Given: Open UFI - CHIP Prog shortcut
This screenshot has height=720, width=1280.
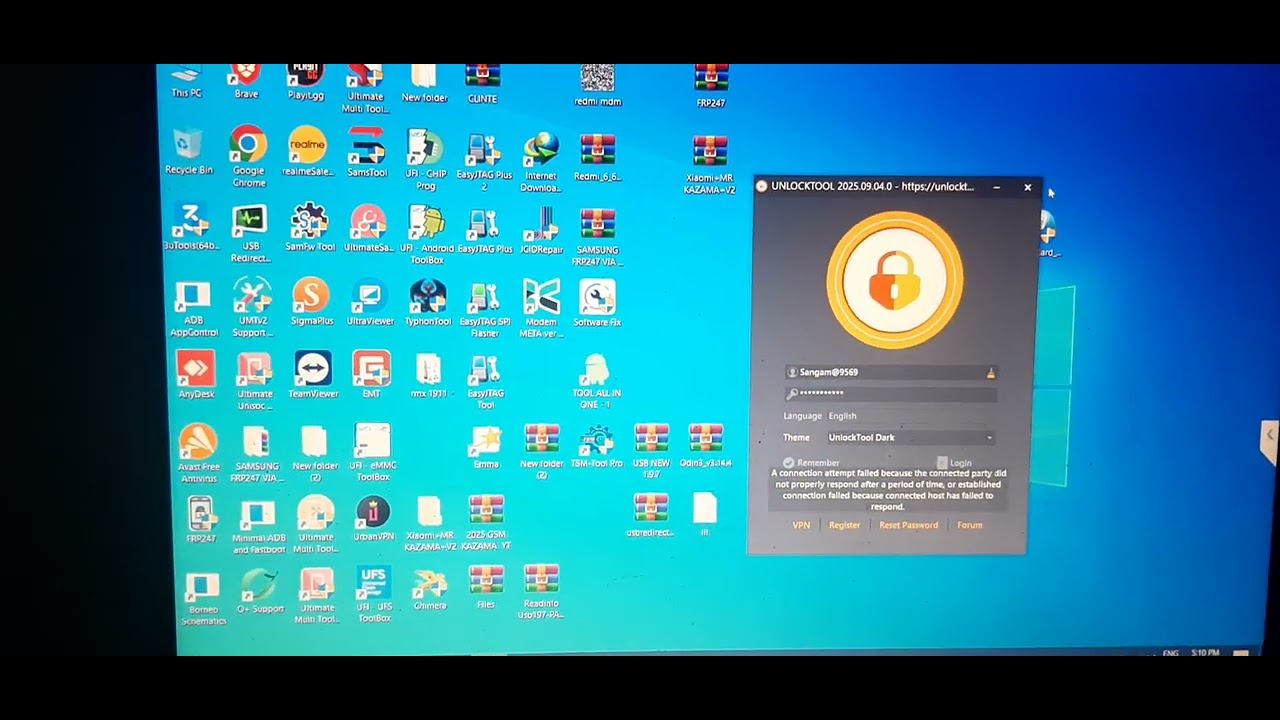Looking at the screenshot, I should click(426, 159).
